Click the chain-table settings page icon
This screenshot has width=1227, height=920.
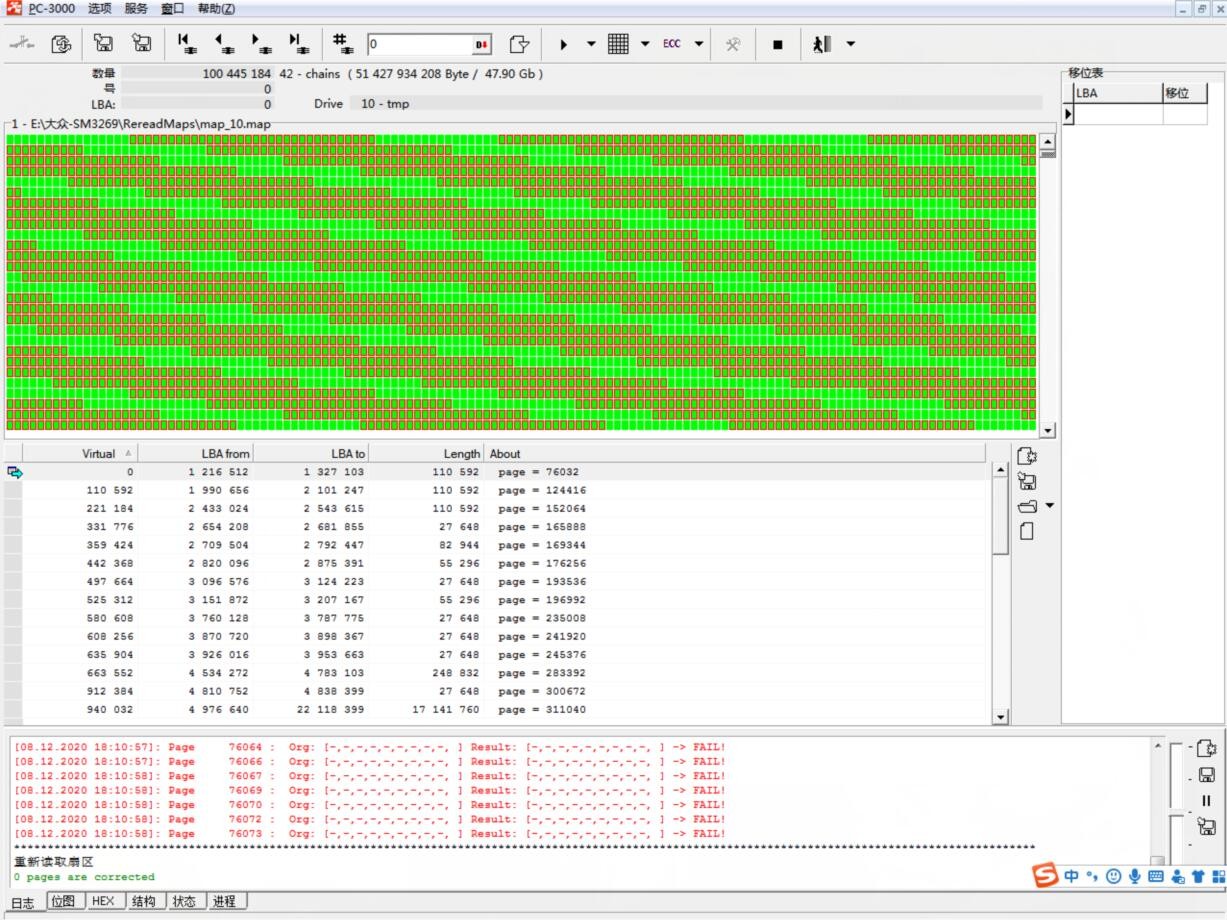click(1027, 456)
